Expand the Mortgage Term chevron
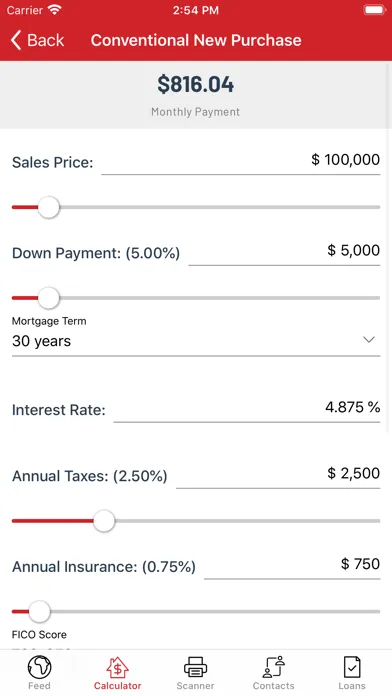Viewport: 392px width, 696px height. [369, 340]
